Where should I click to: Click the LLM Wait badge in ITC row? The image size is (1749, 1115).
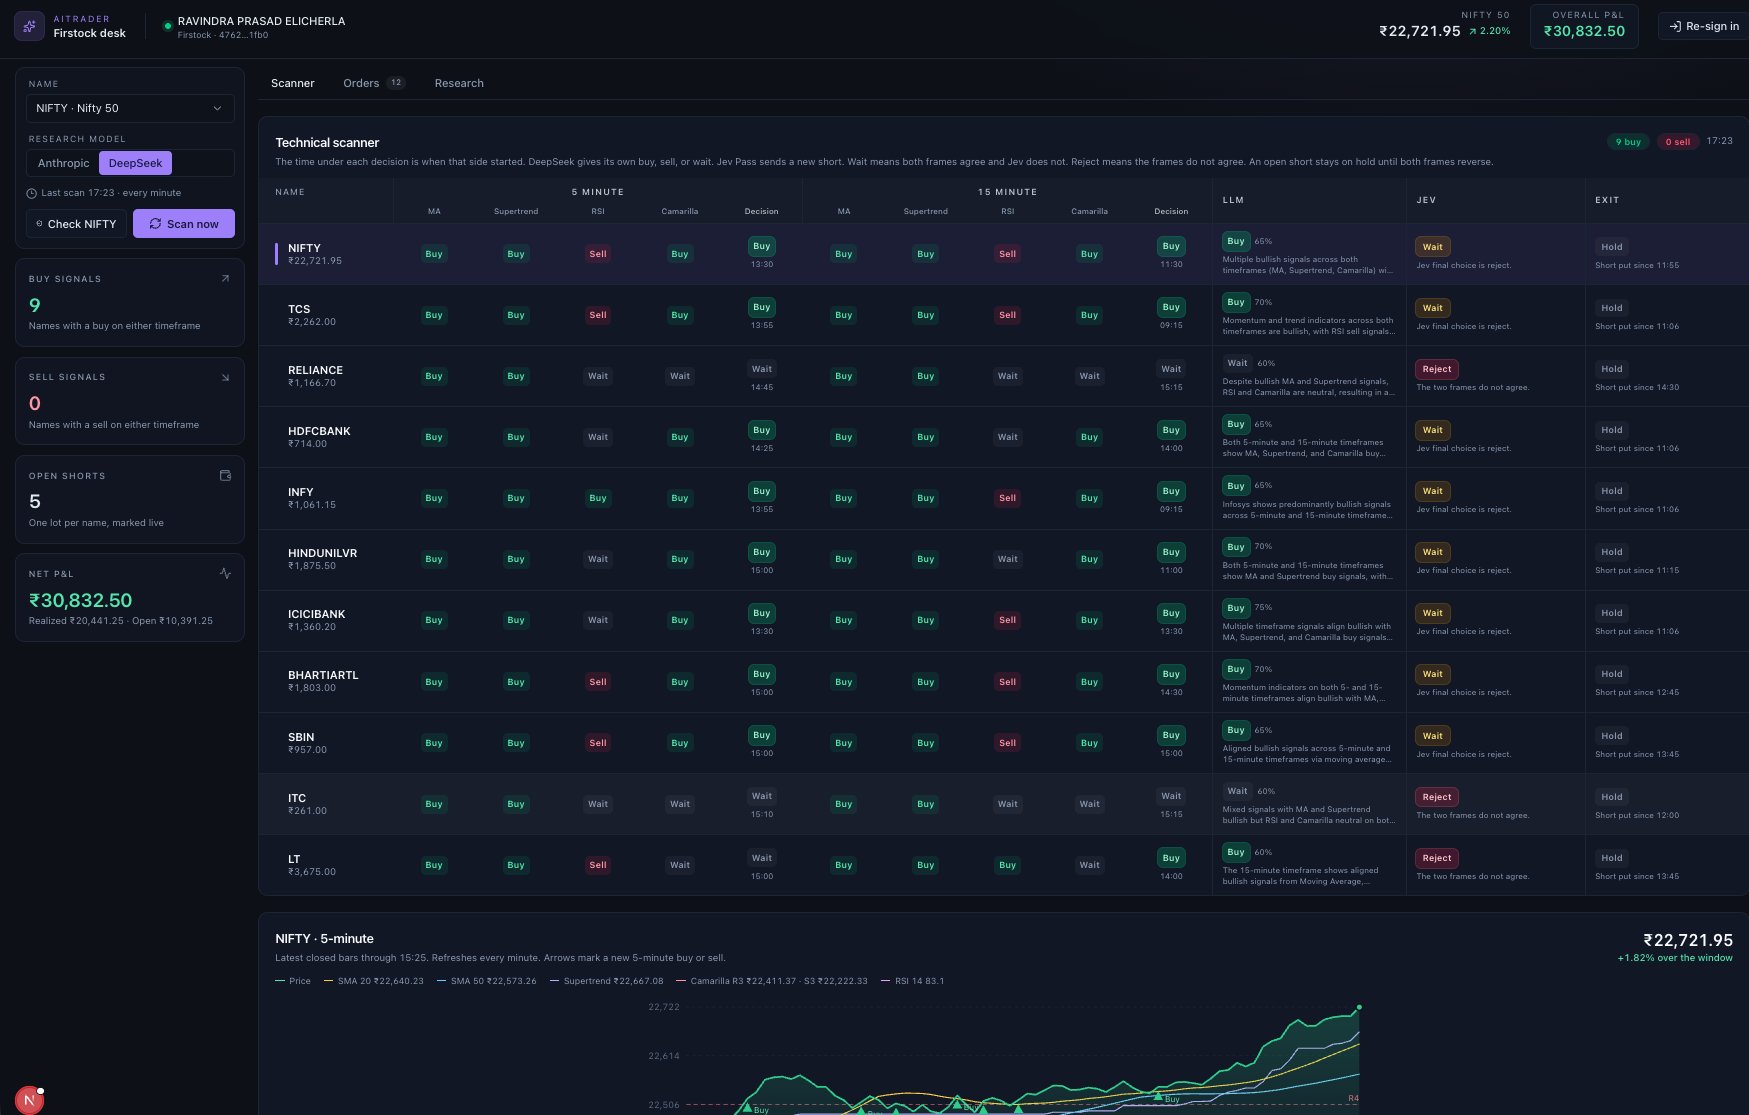click(1237, 791)
